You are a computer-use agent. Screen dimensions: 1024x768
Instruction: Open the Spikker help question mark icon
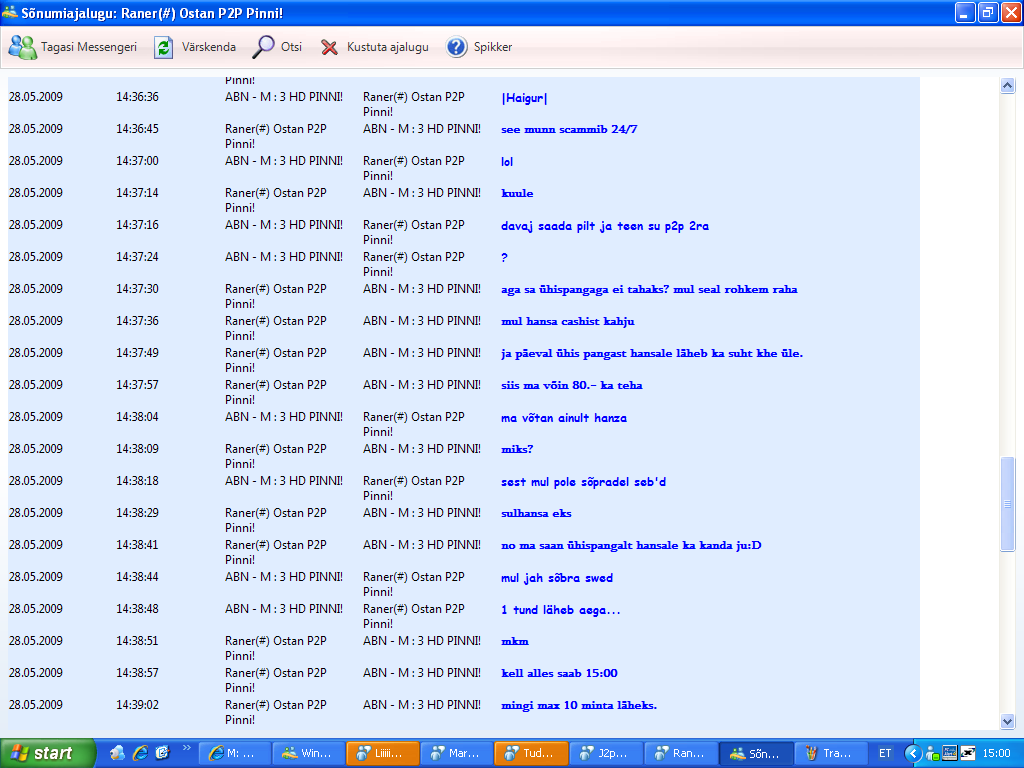click(x=457, y=47)
